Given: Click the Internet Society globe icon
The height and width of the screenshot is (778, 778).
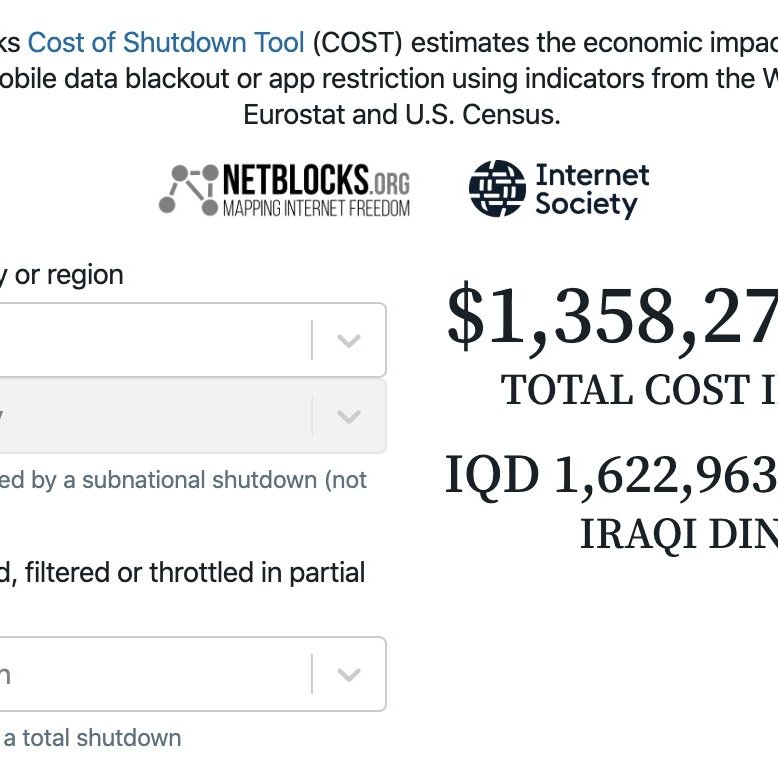Looking at the screenshot, I should click(497, 188).
